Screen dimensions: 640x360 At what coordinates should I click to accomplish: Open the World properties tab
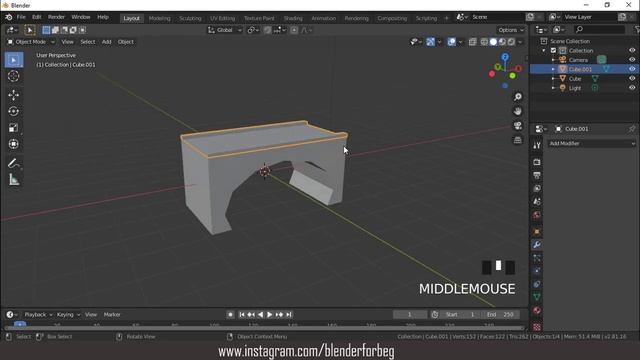tap(537, 215)
